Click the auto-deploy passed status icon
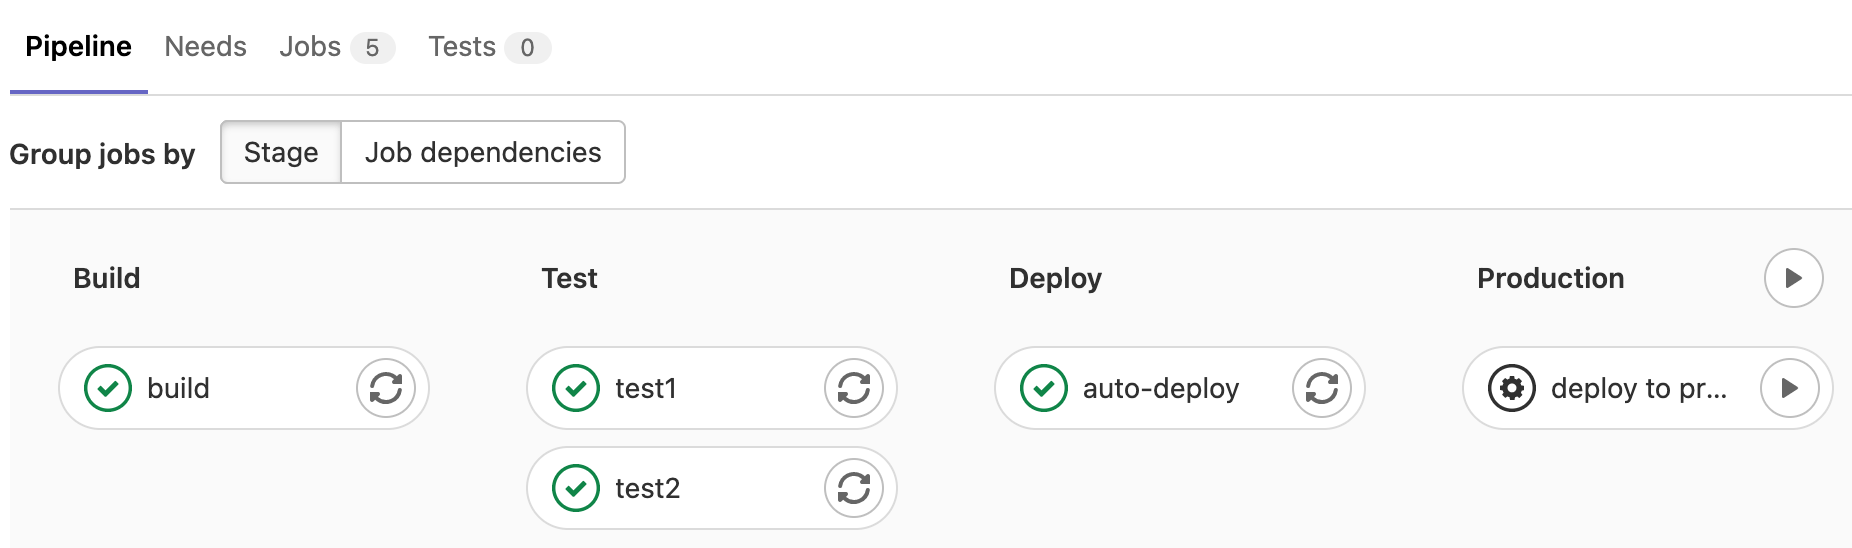1852x548 pixels. coord(1044,388)
